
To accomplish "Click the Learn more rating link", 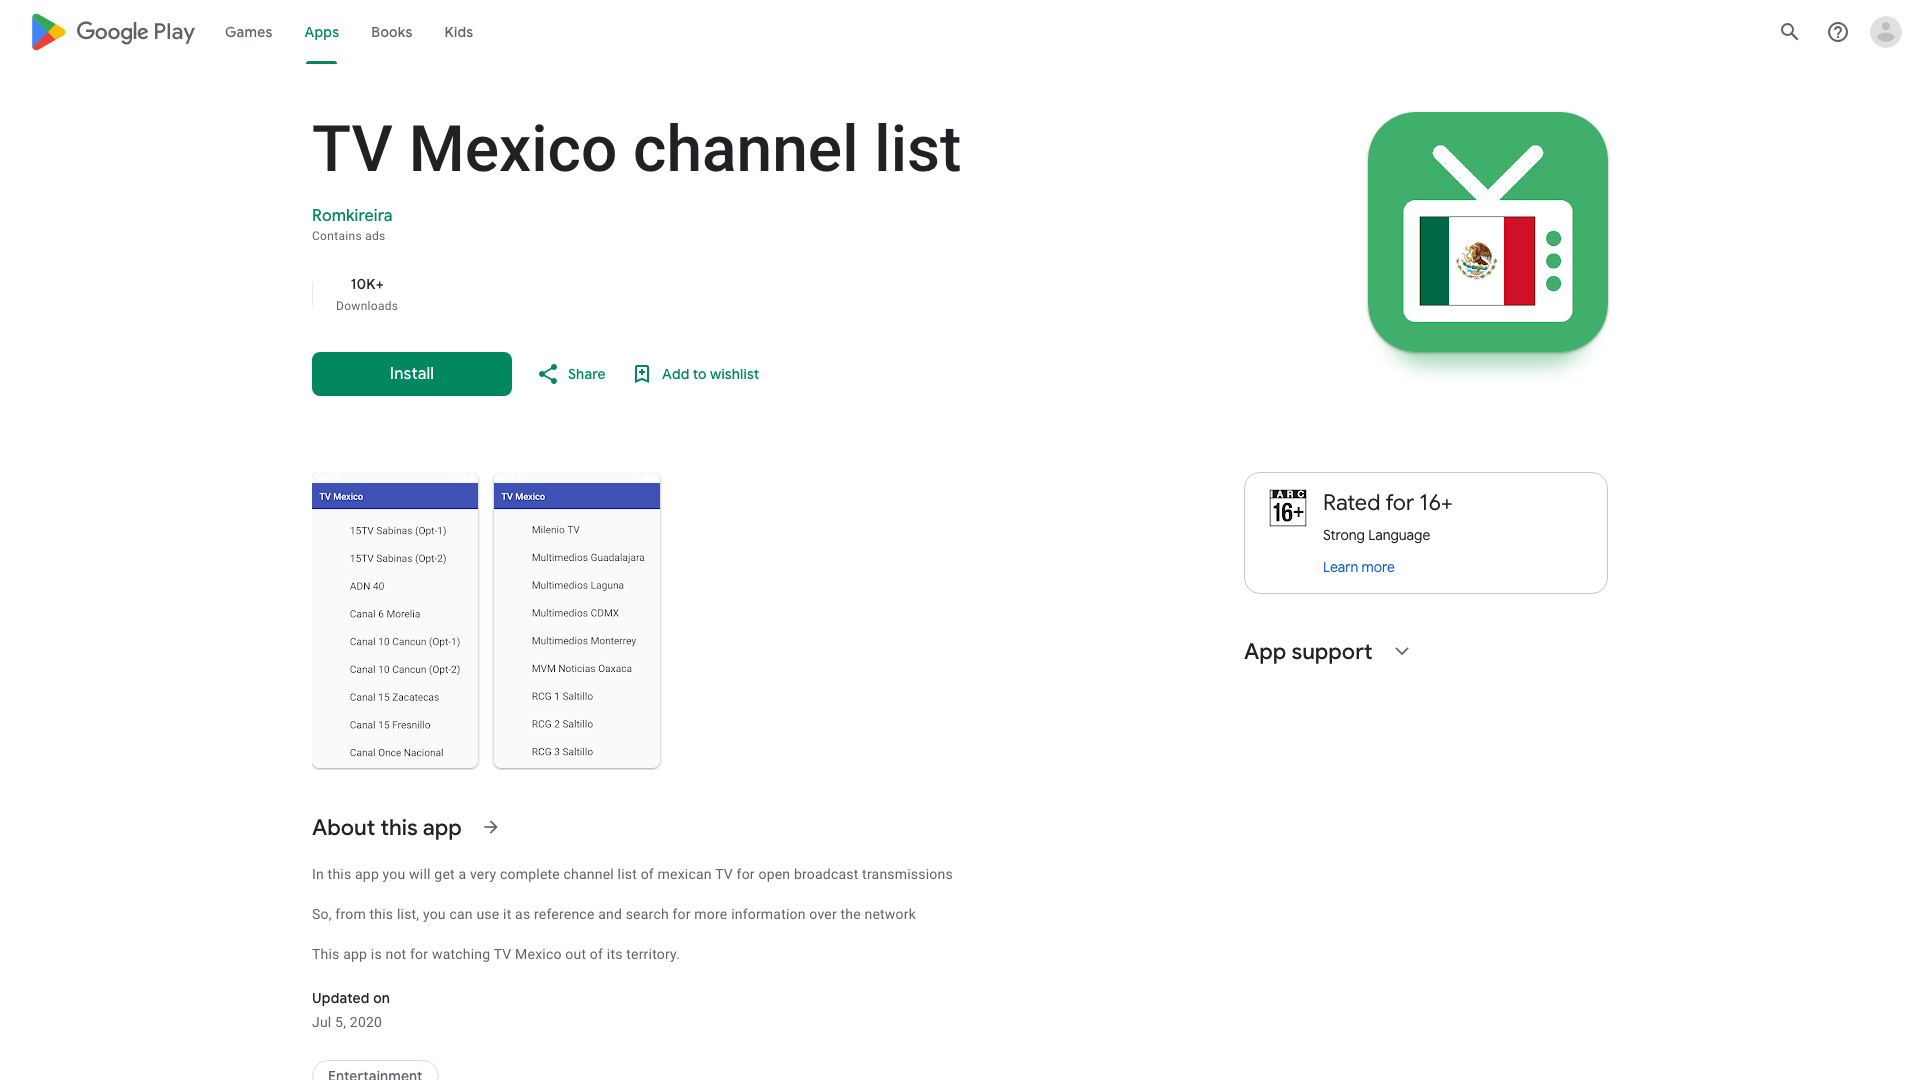I will point(1358,567).
